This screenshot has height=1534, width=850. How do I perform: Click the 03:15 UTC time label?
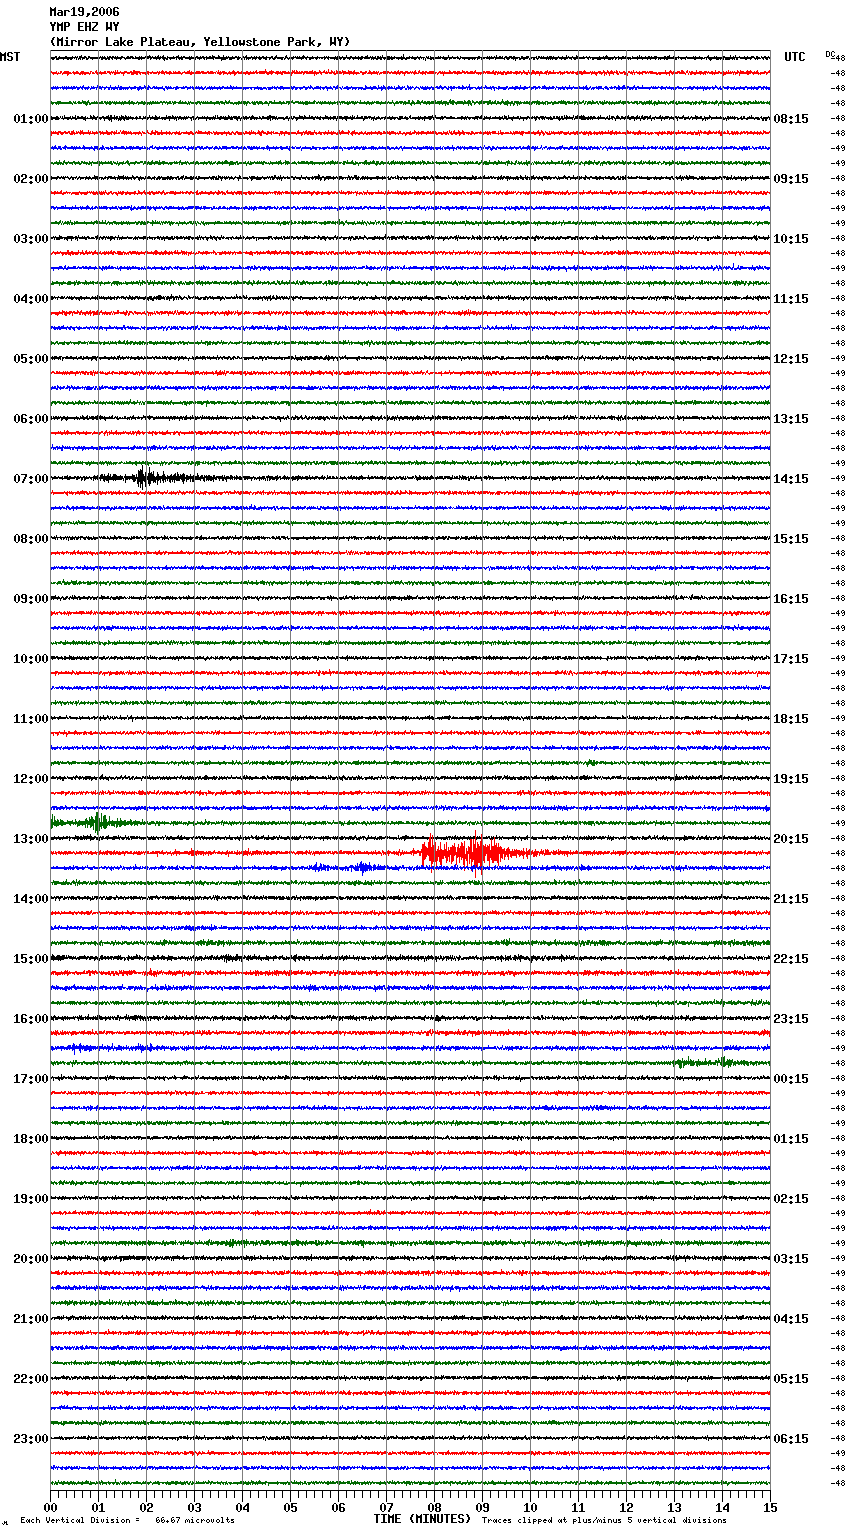pos(791,1259)
